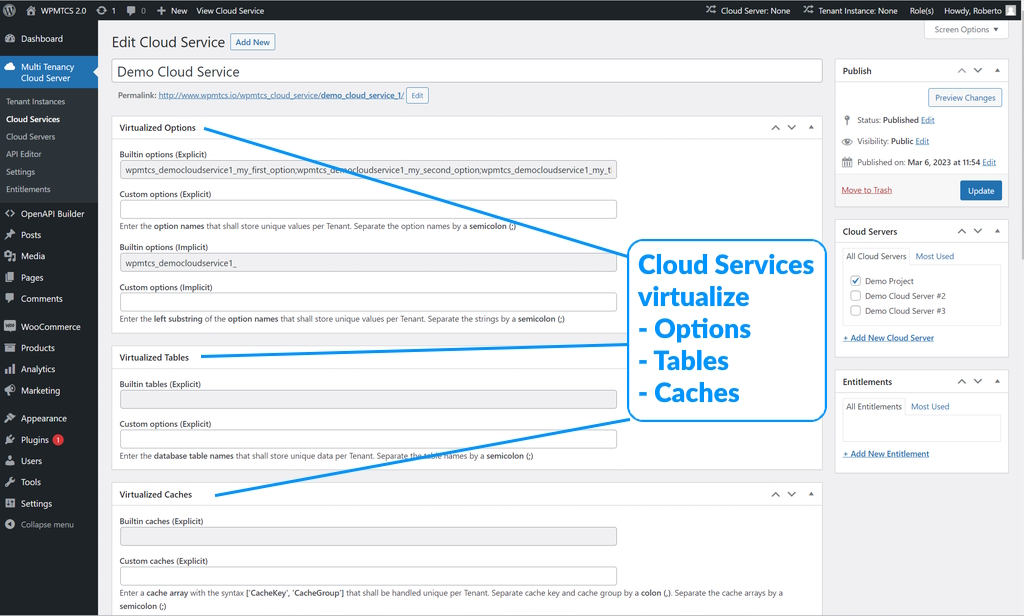Edit the publish Status link
The width and height of the screenshot is (1024, 616).
pyautogui.click(x=927, y=120)
